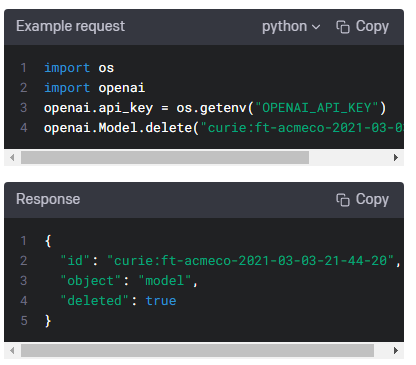The image size is (416, 365).
Task: Click the "import os" code line
Action: coord(79,68)
